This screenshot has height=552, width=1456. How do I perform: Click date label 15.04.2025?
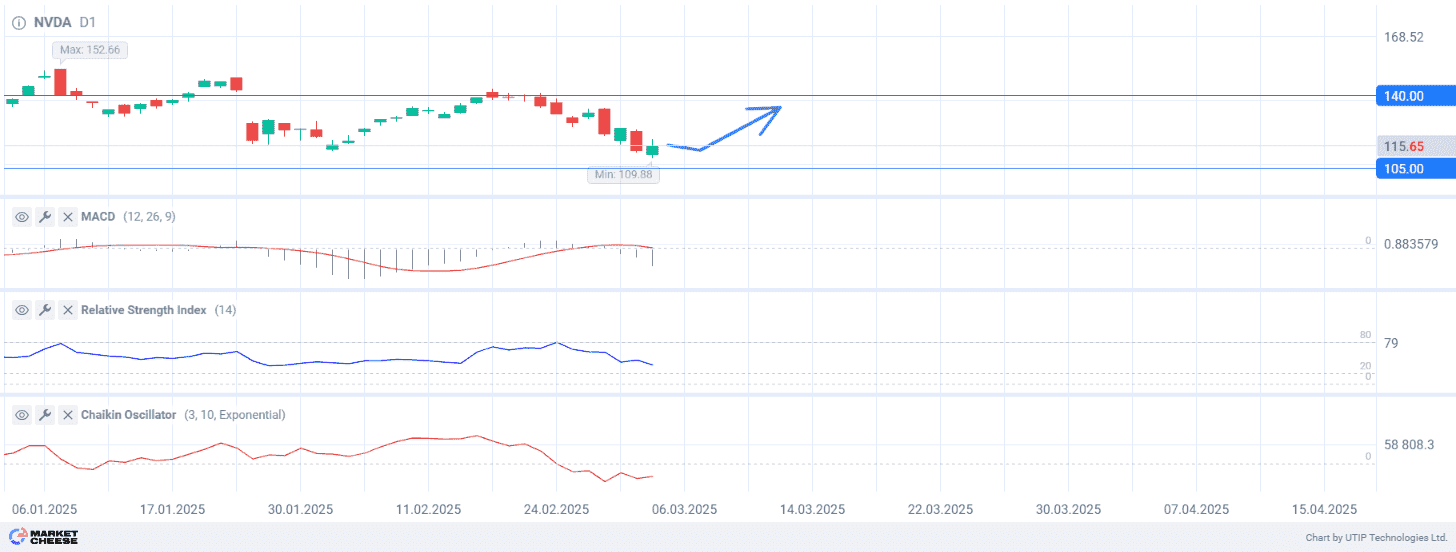click(x=1324, y=509)
